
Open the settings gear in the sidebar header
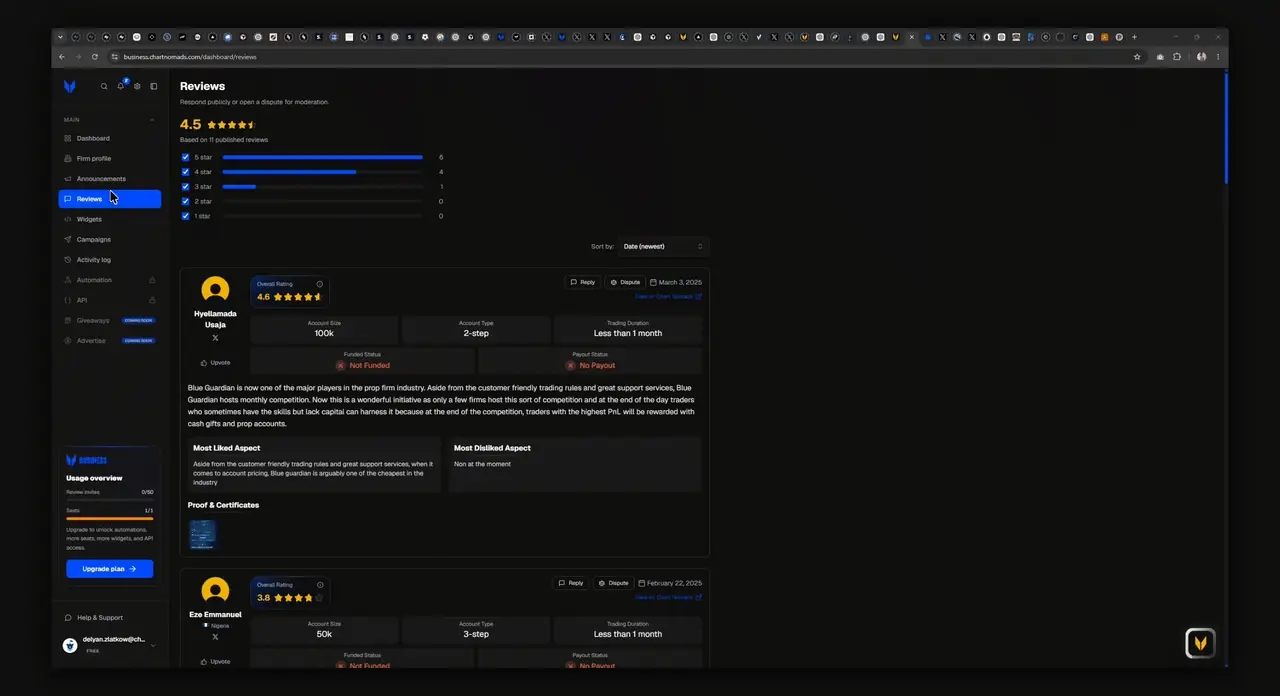point(137,87)
